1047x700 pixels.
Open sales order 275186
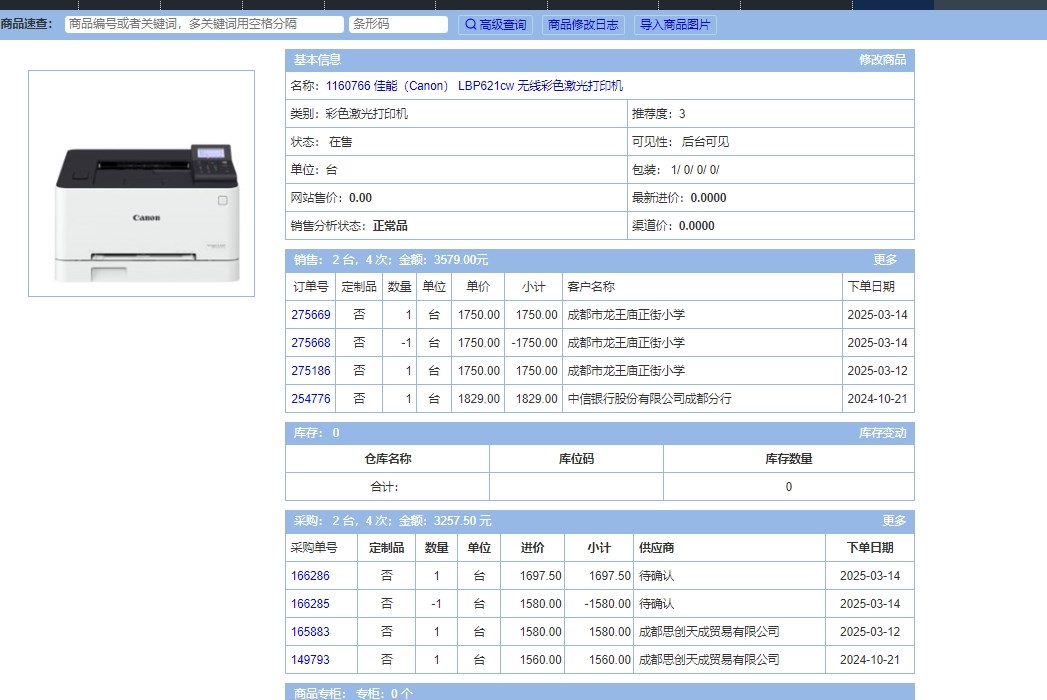(310, 371)
